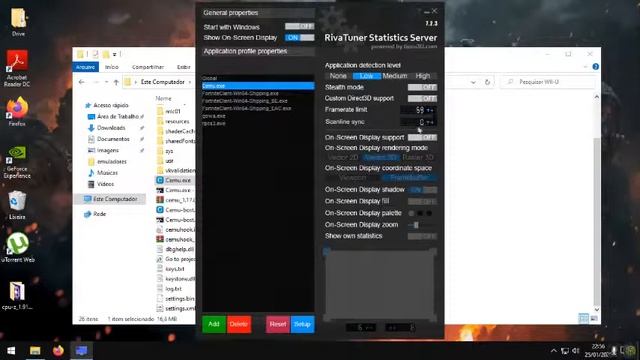640x360 pixels.
Task: Set detection level to Low
Action: click(x=367, y=76)
